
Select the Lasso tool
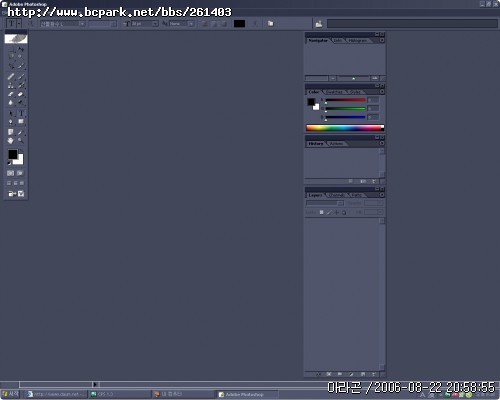(x=11, y=56)
